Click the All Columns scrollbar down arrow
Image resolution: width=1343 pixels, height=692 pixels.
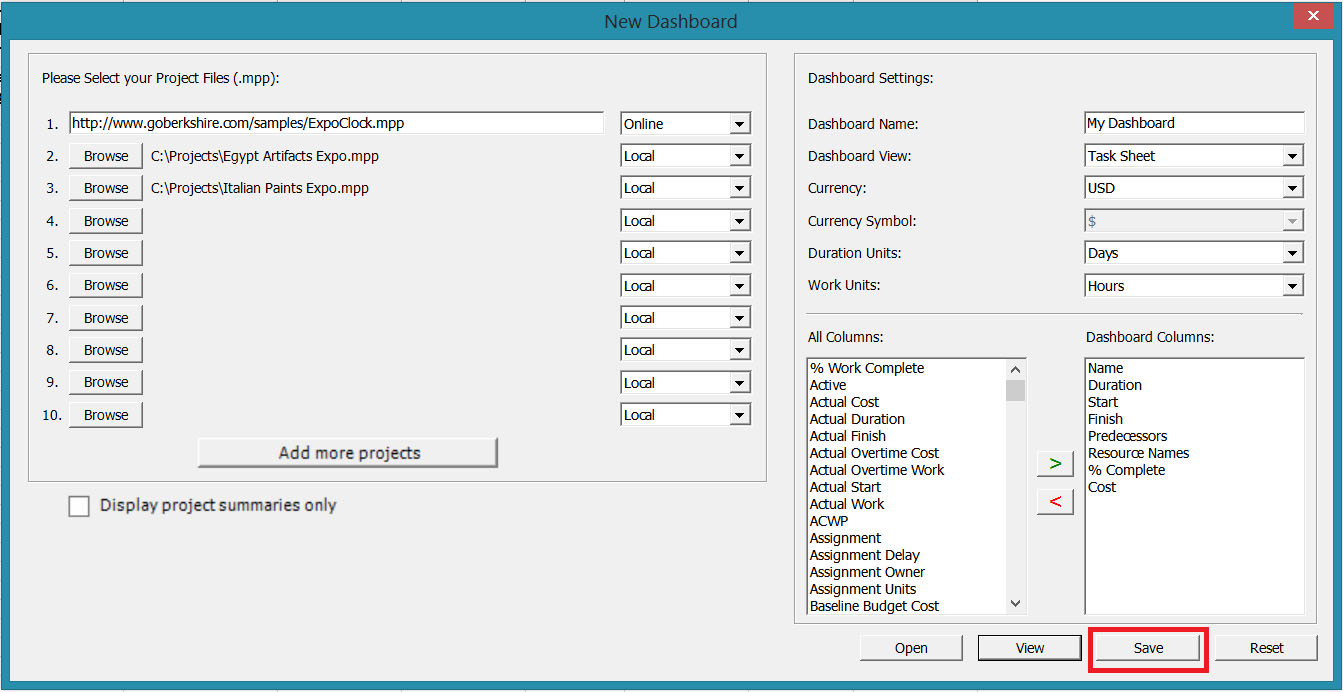(1015, 603)
